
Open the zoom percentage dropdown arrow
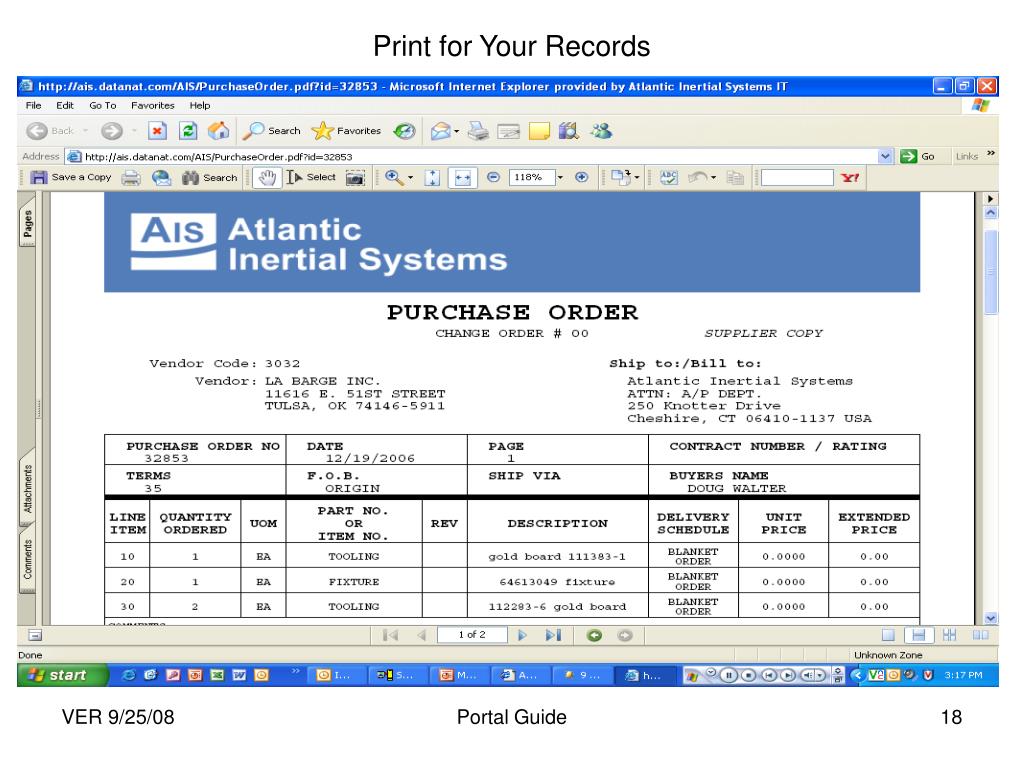(560, 178)
